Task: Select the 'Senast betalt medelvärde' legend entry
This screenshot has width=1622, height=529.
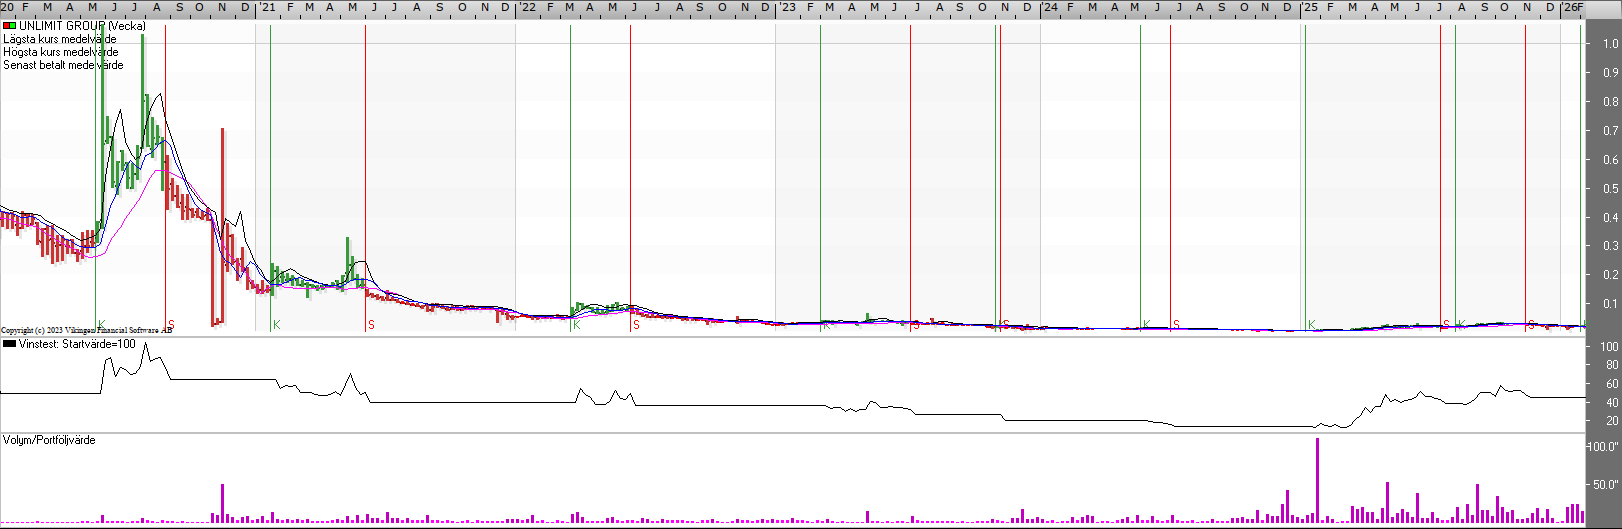Action: pyautogui.click(x=63, y=65)
